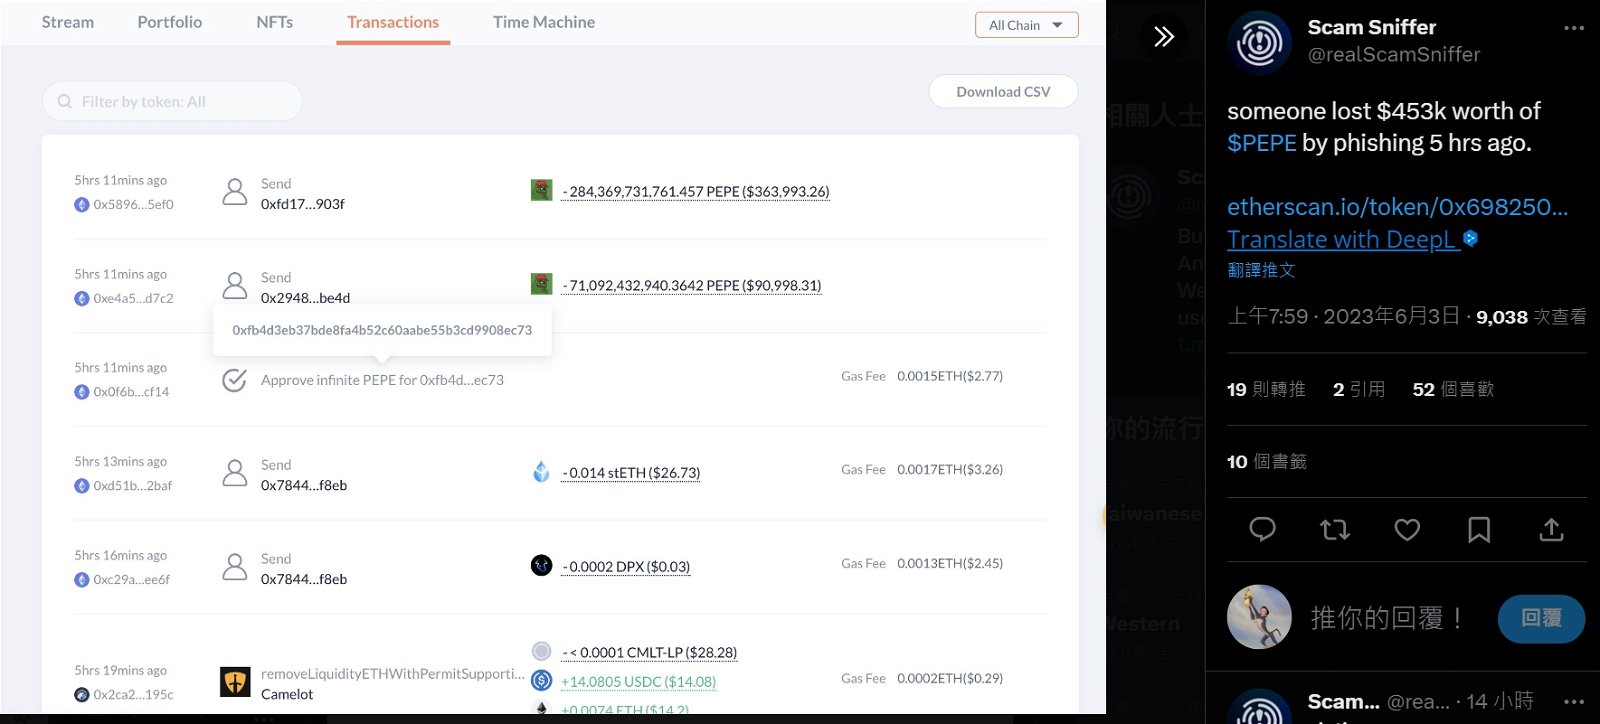
Task: Click the full address tooltip 0xfb4d3eb37...
Action: pos(382,330)
